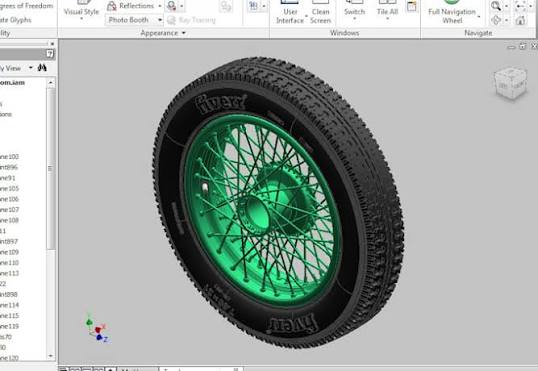The height and width of the screenshot is (371, 538).
Task: Click the Home View icon
Action: pos(521,20)
